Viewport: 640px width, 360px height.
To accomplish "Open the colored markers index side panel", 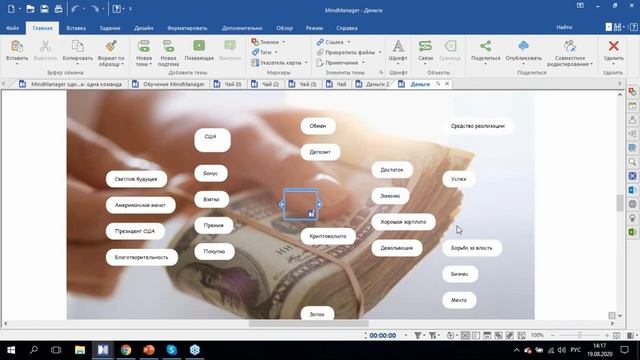I will (632, 91).
